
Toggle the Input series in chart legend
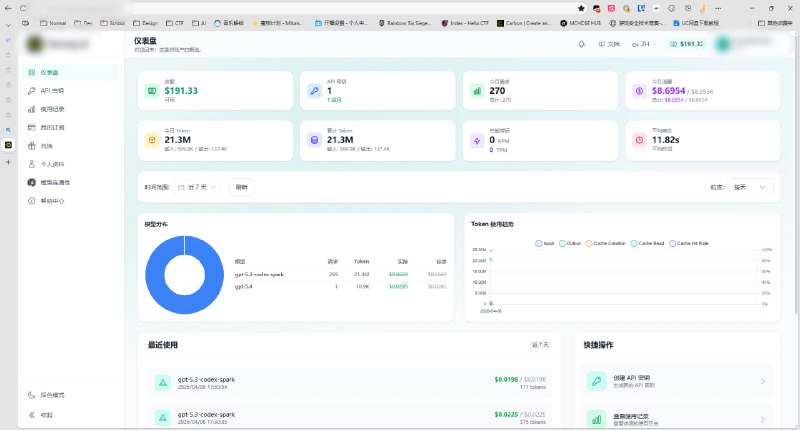tap(544, 243)
